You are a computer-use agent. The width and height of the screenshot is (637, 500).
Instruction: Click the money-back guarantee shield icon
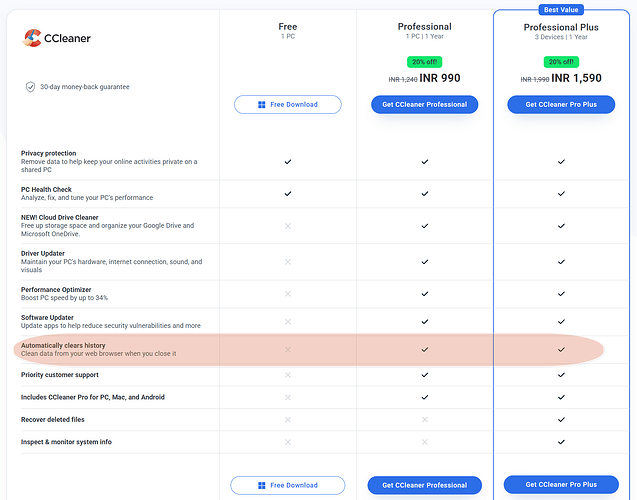tap(30, 87)
